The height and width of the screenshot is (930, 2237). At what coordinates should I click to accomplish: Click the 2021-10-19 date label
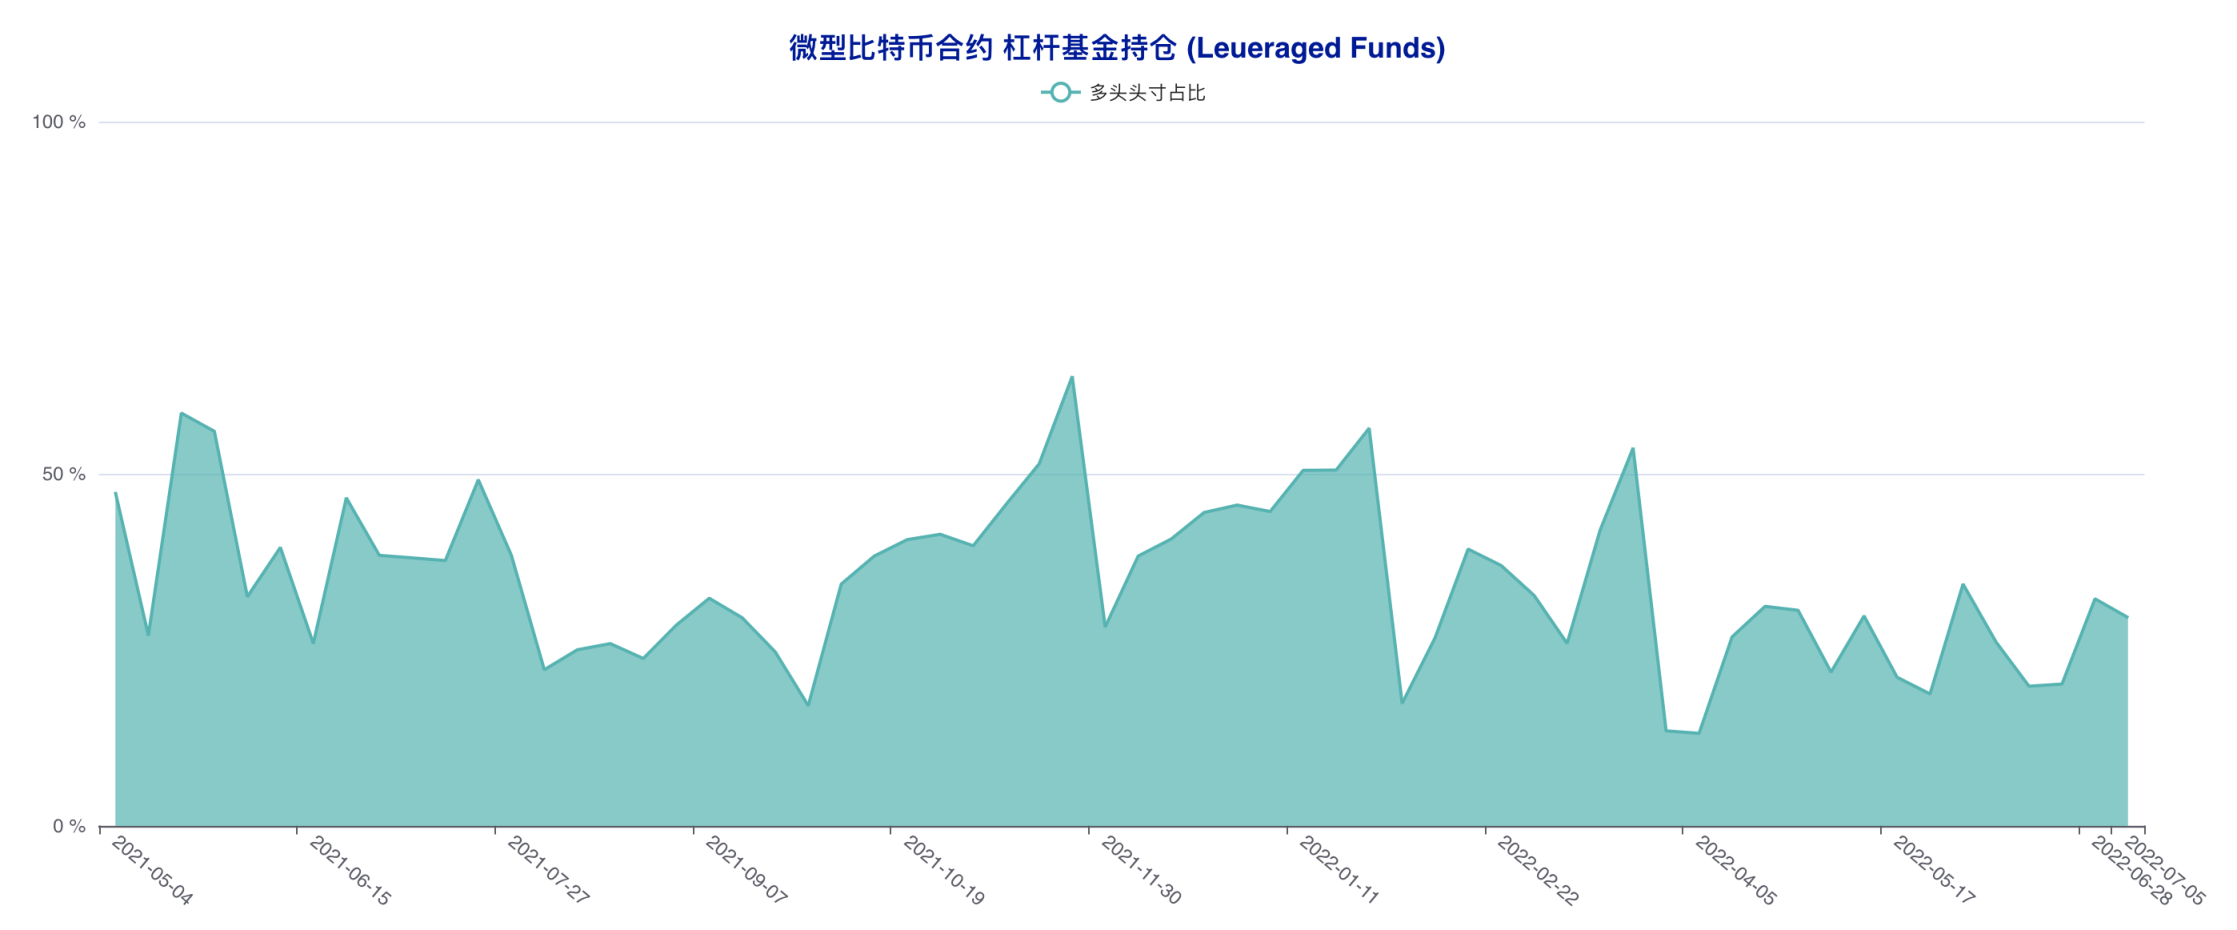(944, 871)
